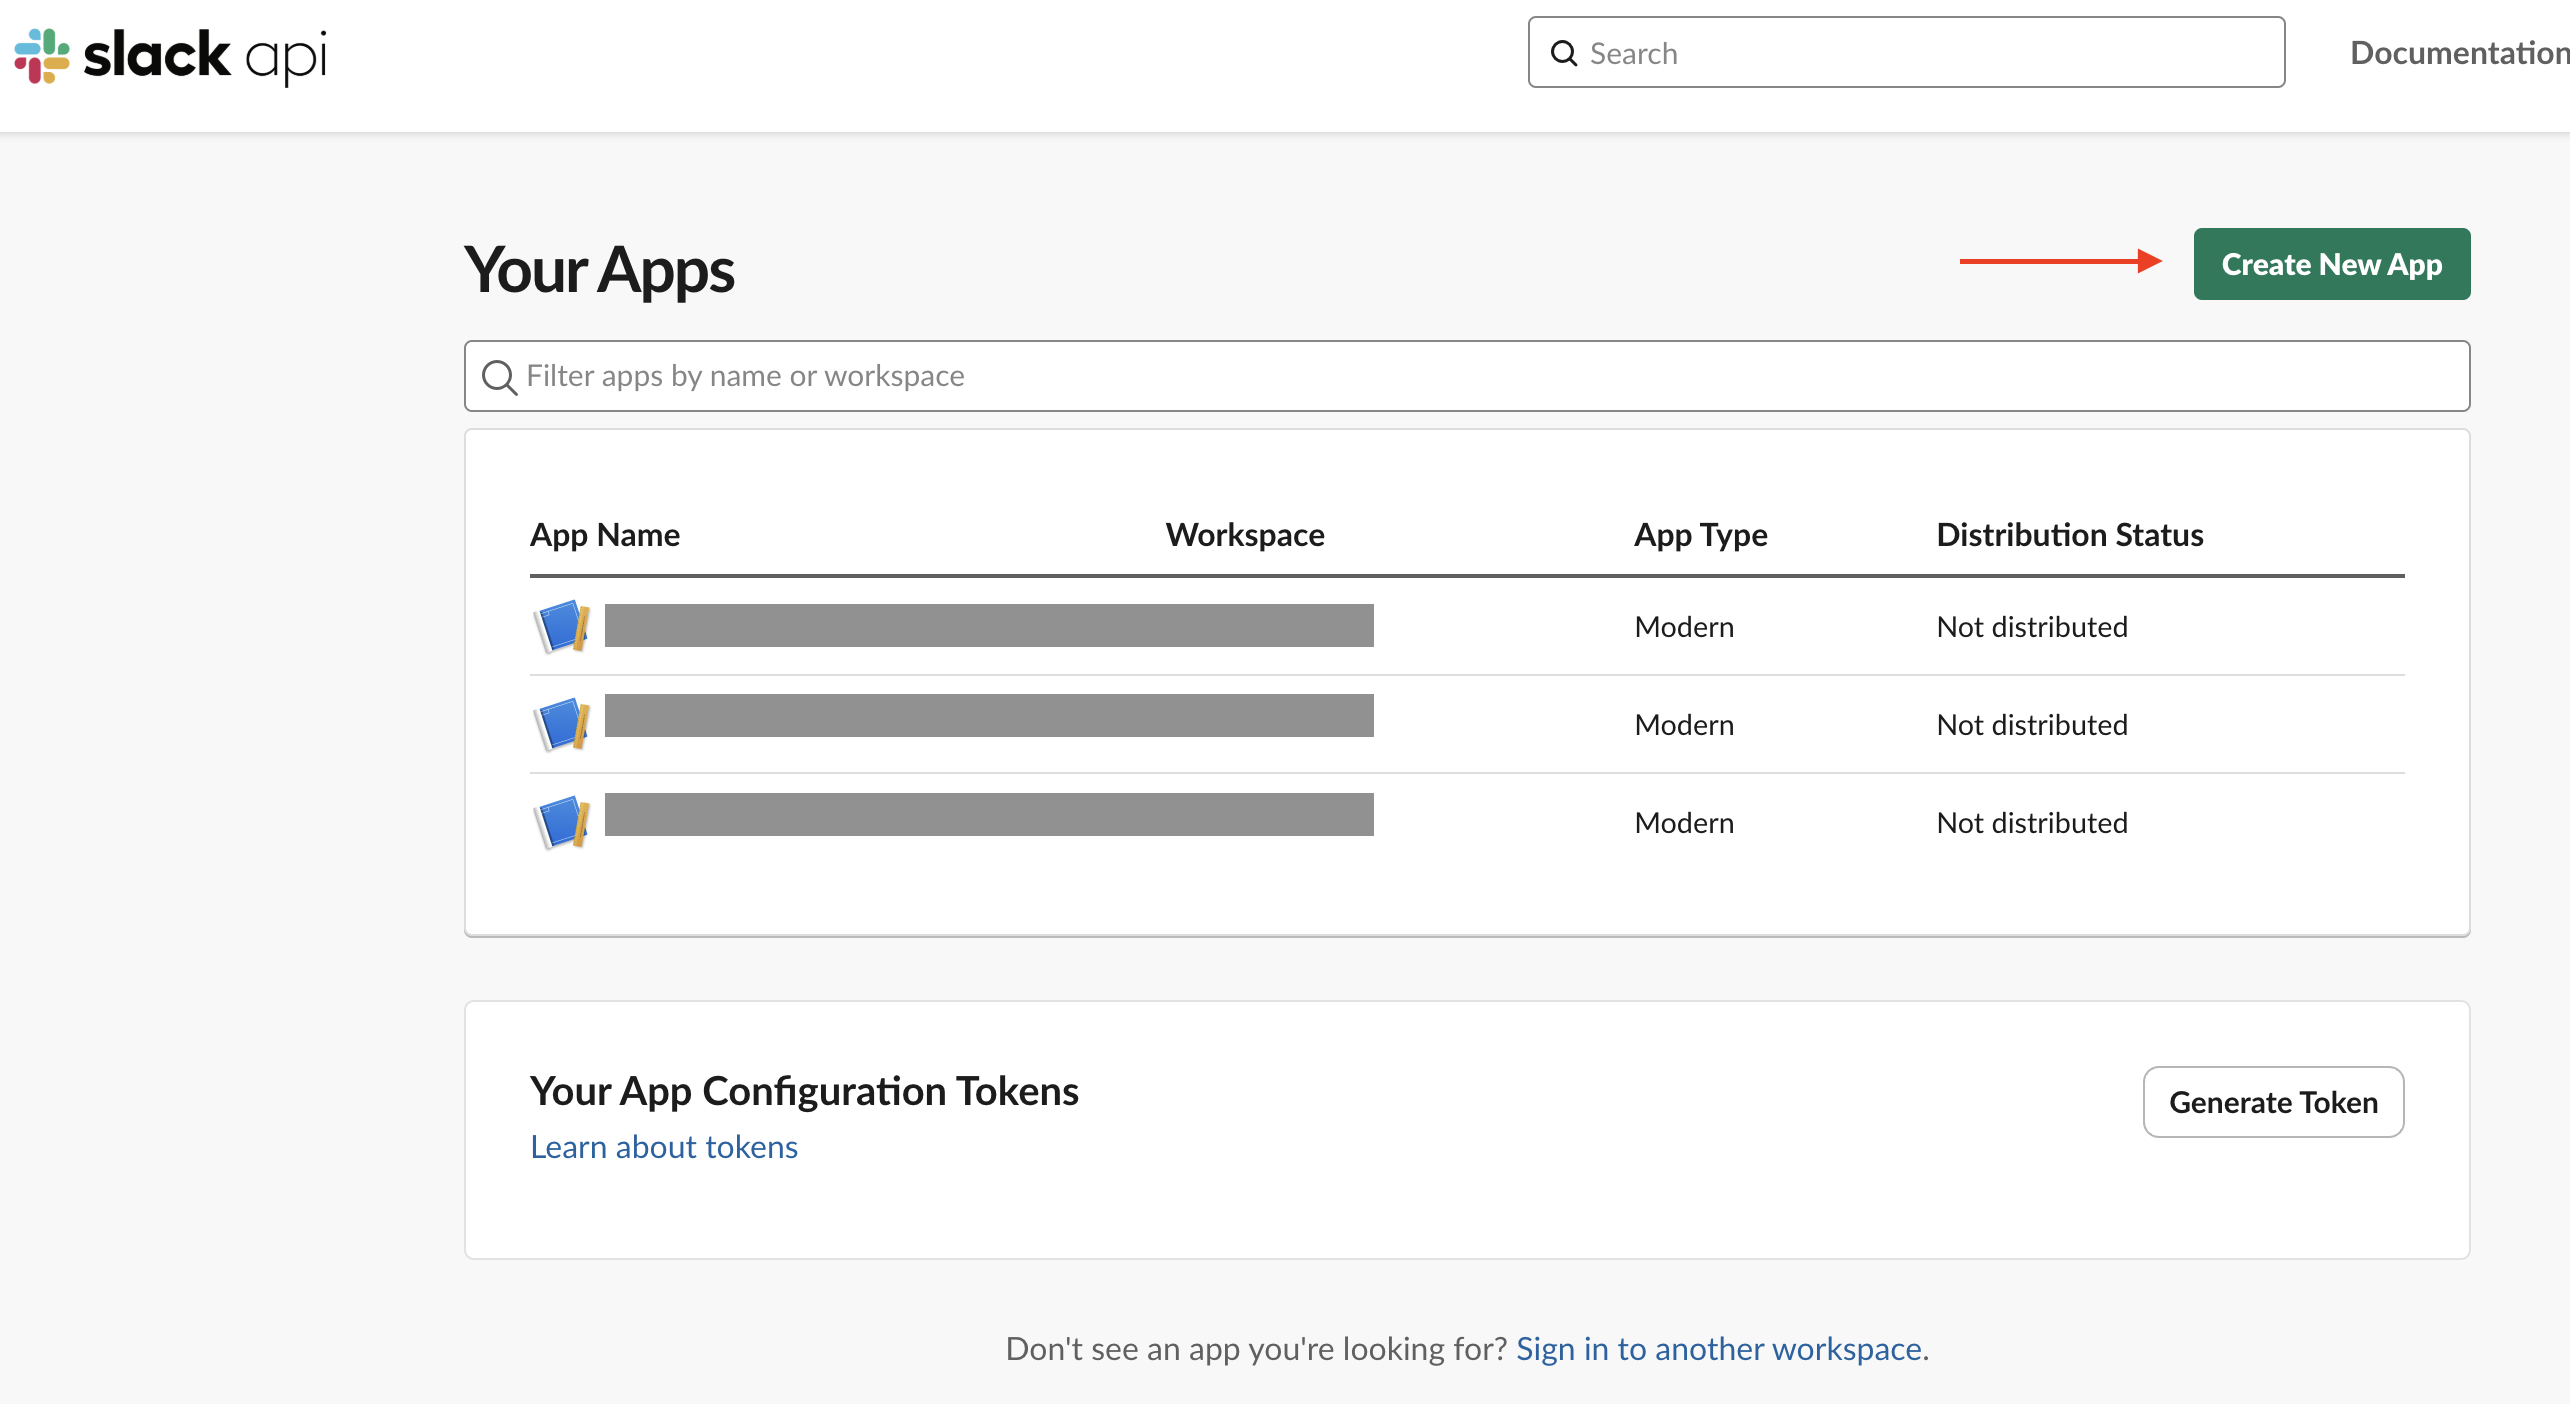2570x1404 pixels.
Task: Open the second redacted app name row
Action: pyautogui.click(x=988, y=716)
